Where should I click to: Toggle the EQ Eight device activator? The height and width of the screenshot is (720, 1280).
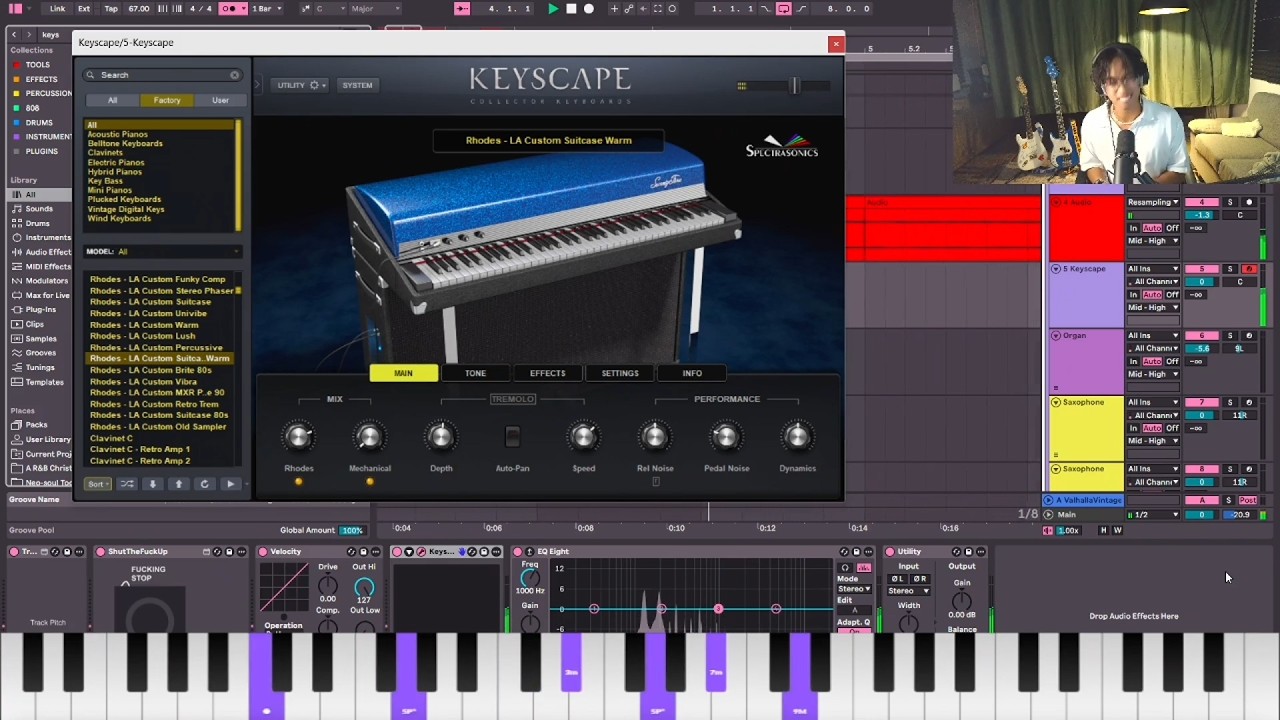pyautogui.click(x=518, y=552)
